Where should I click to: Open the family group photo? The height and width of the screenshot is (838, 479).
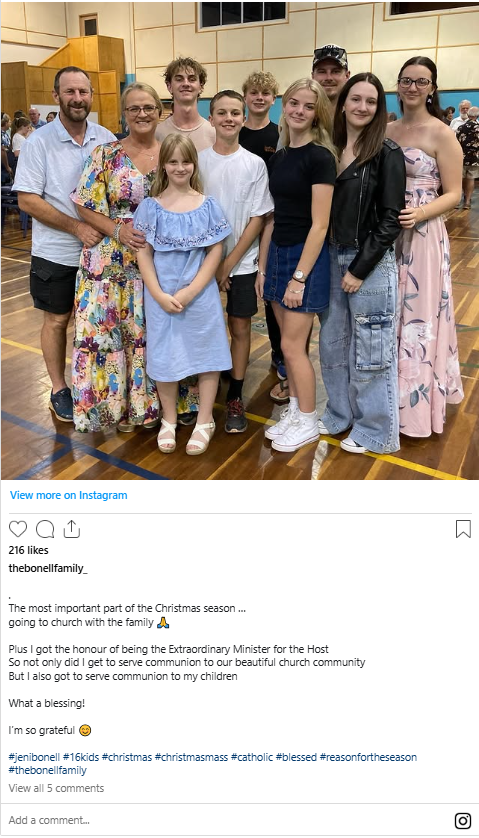coord(240,240)
